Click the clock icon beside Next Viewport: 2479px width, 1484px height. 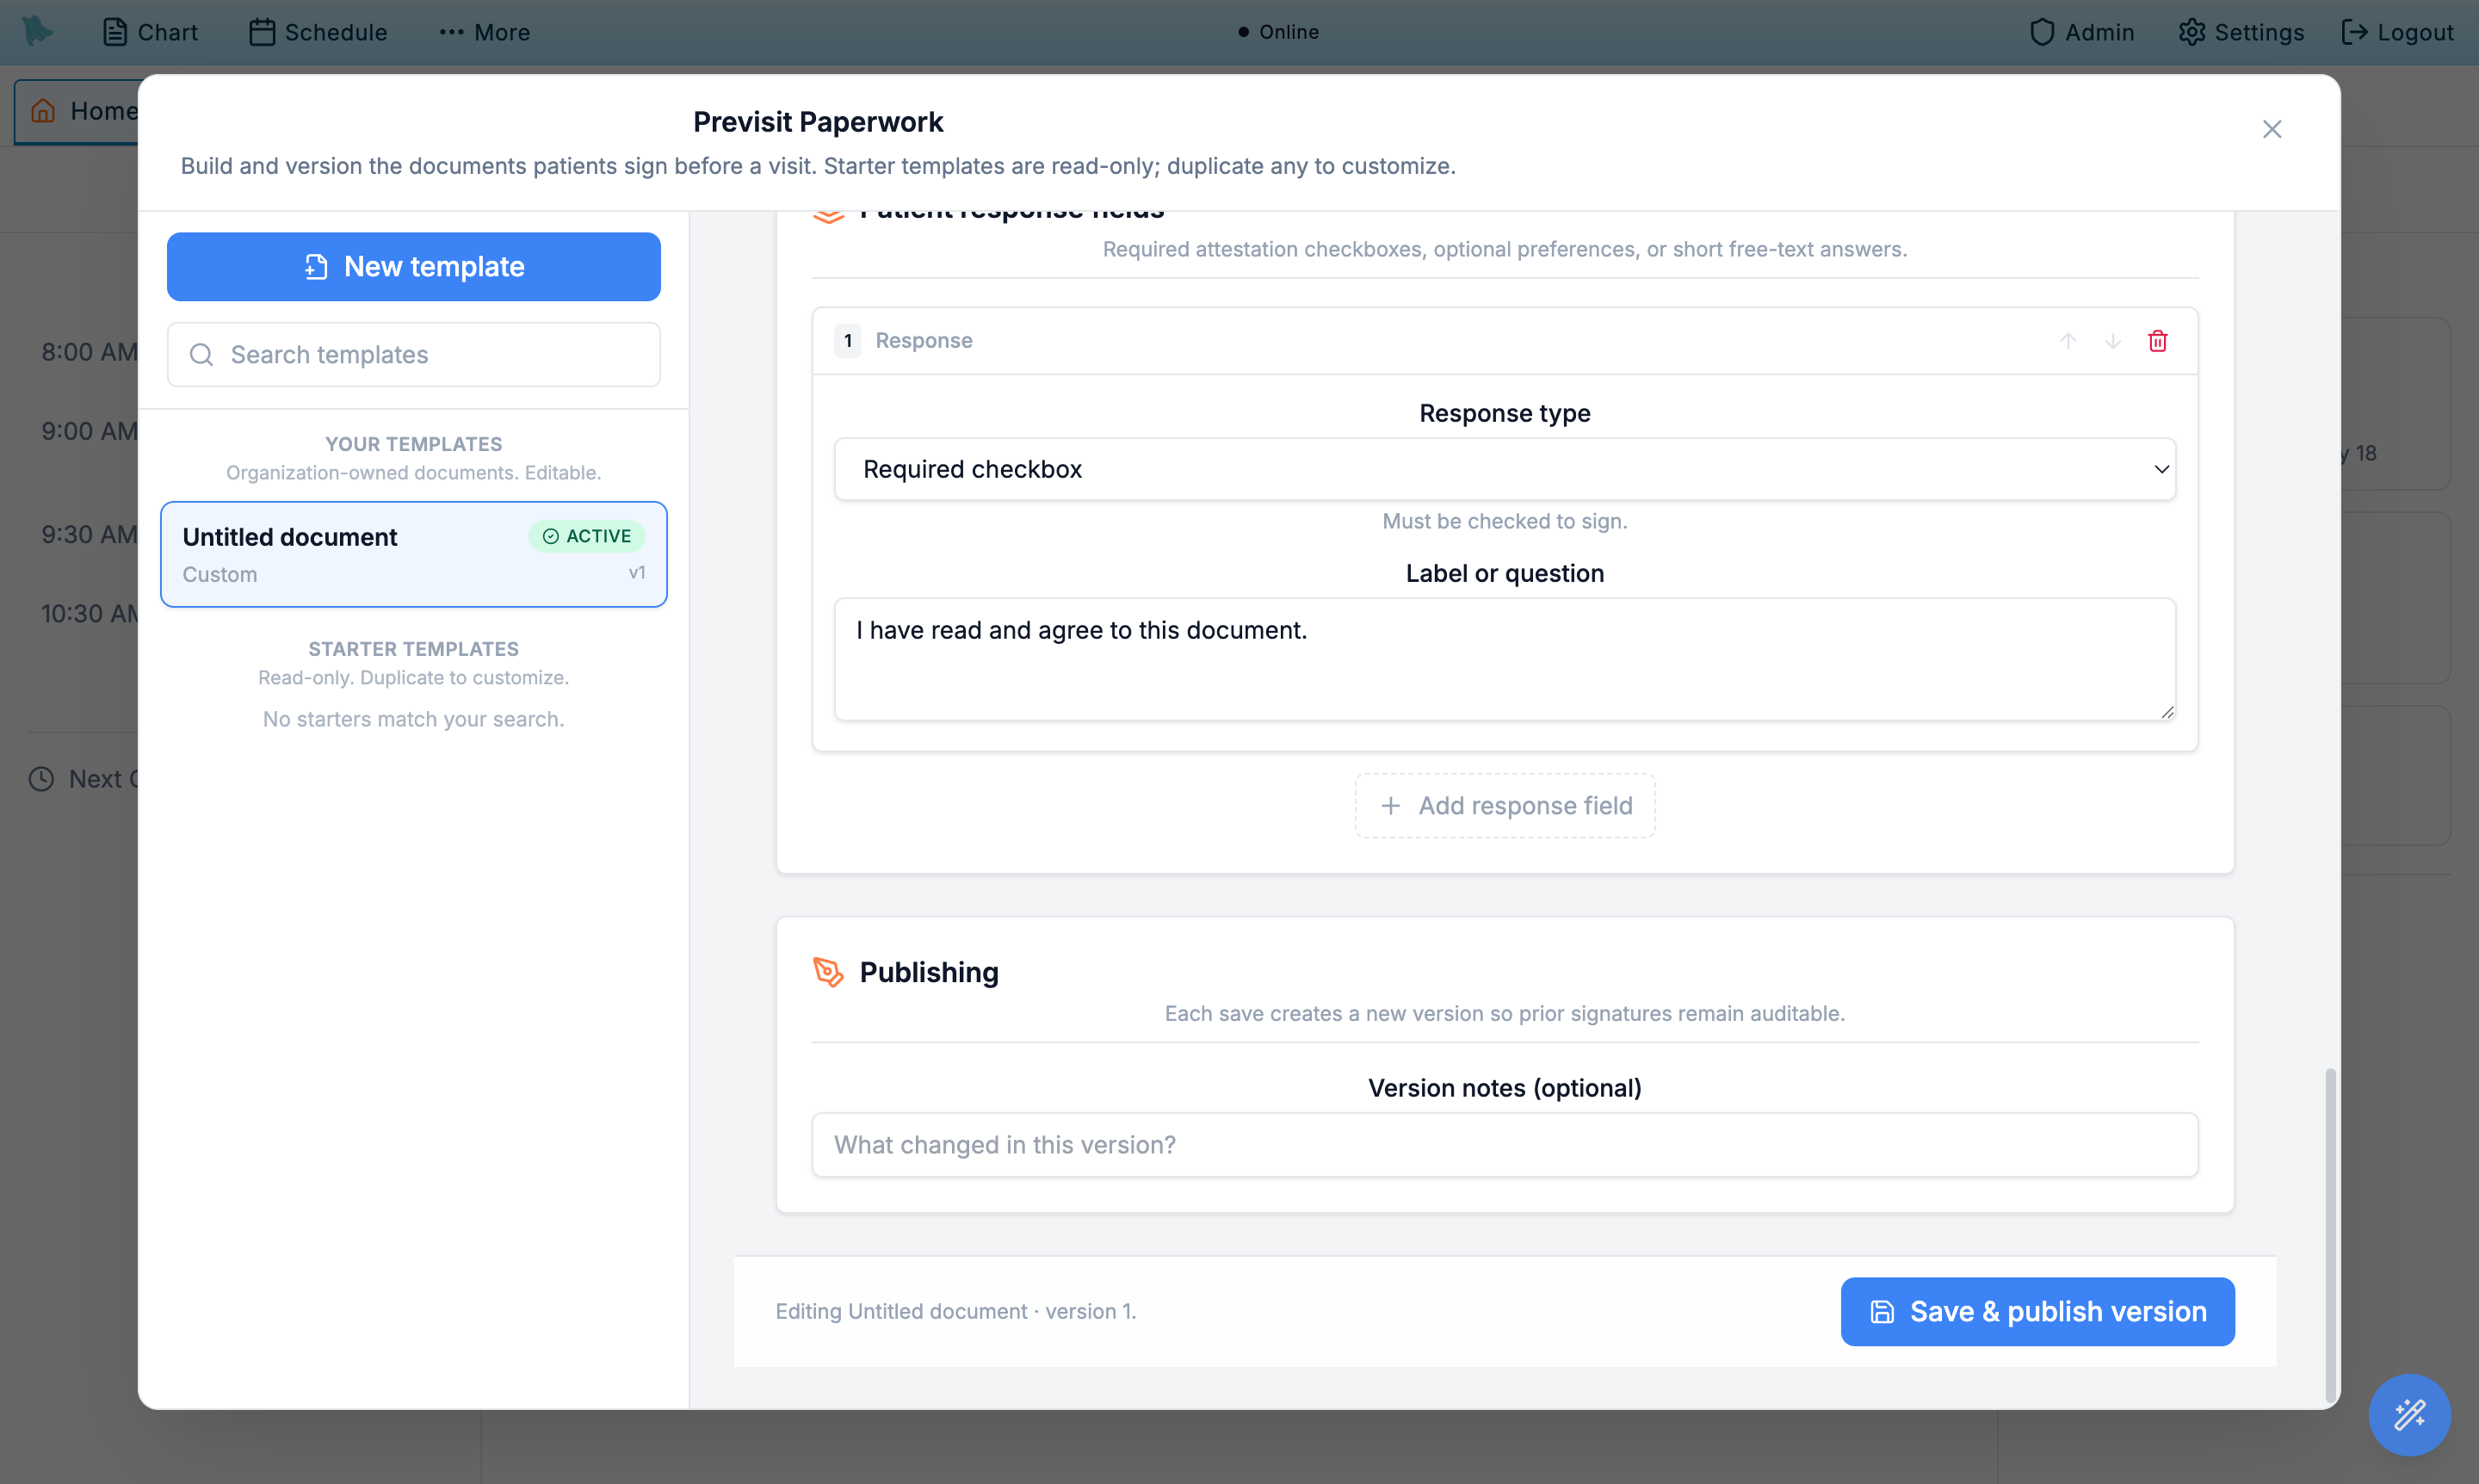(x=41, y=779)
